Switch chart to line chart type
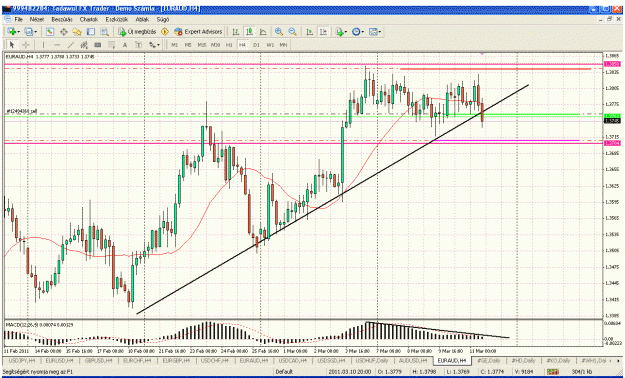625x378 pixels. (263, 32)
